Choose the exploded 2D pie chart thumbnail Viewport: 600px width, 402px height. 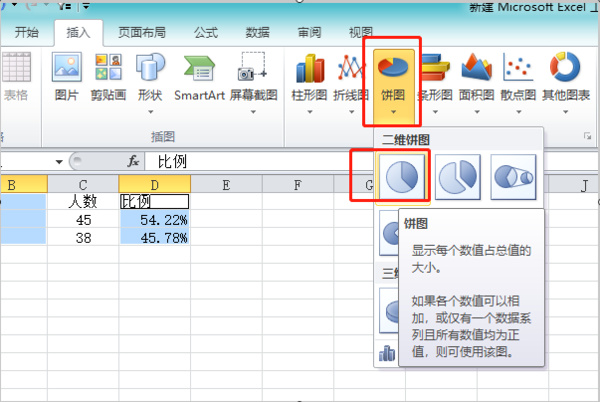(458, 177)
